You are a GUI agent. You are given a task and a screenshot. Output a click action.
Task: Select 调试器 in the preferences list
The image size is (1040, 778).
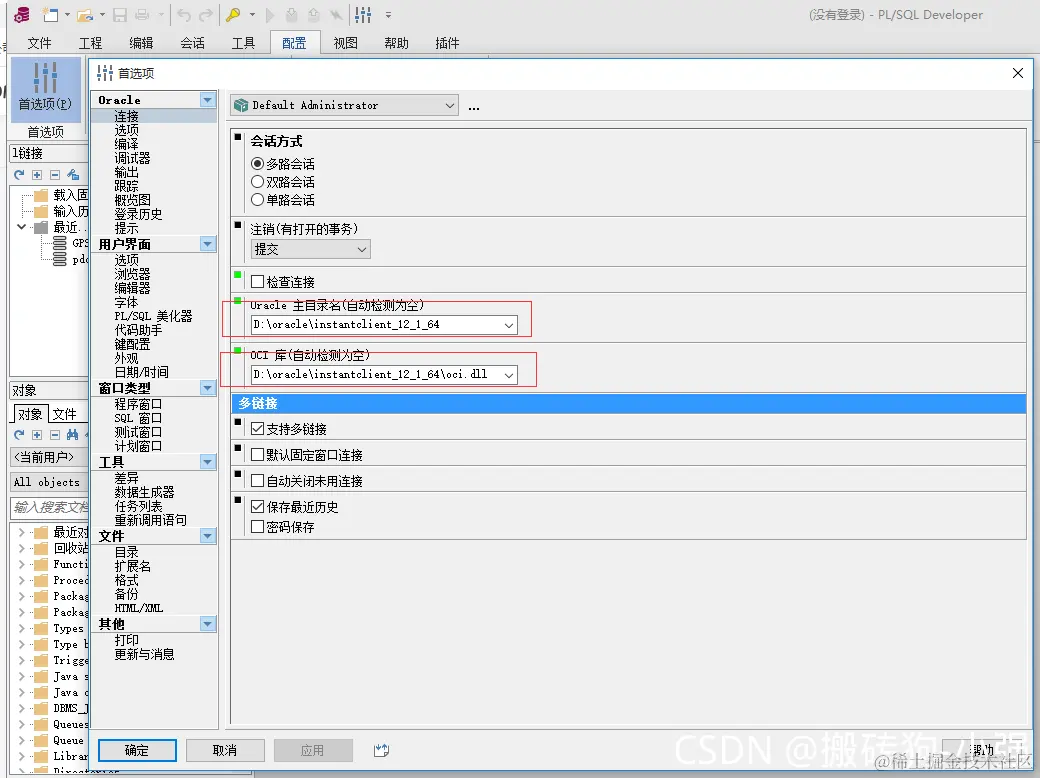(x=132, y=158)
